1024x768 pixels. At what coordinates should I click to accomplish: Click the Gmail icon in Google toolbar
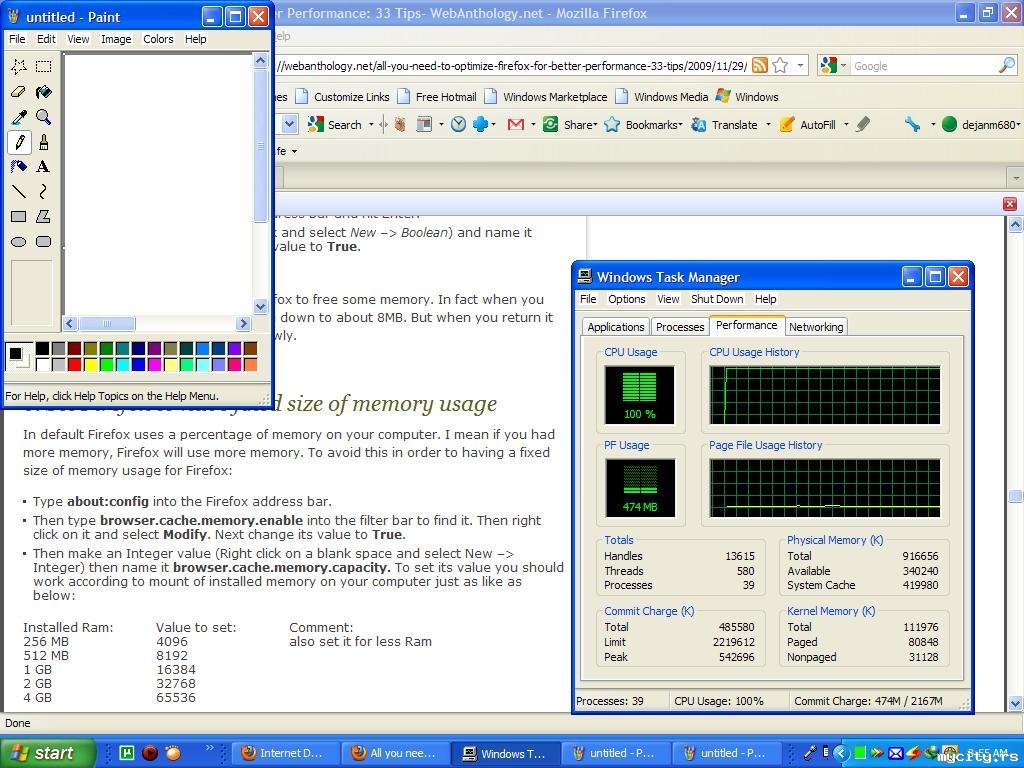point(516,125)
